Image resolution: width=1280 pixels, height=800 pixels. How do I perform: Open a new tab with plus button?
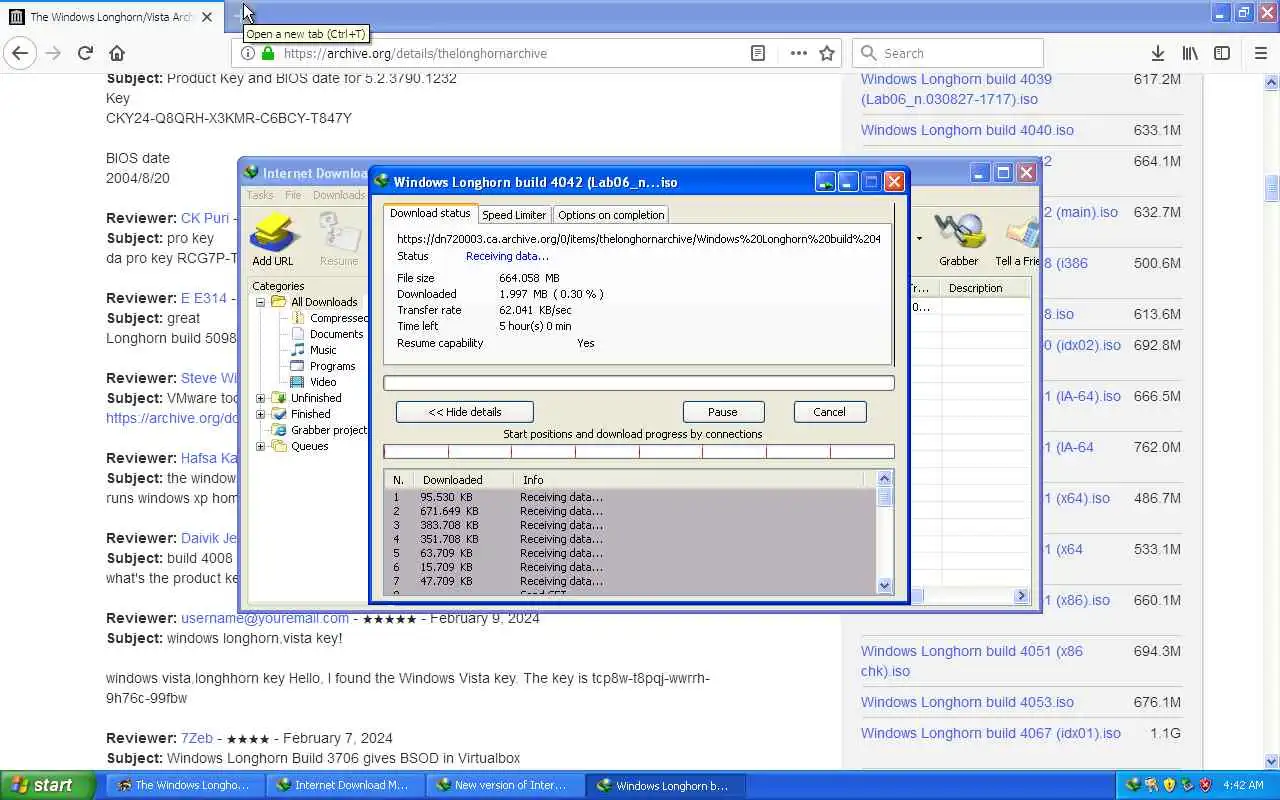coord(240,16)
